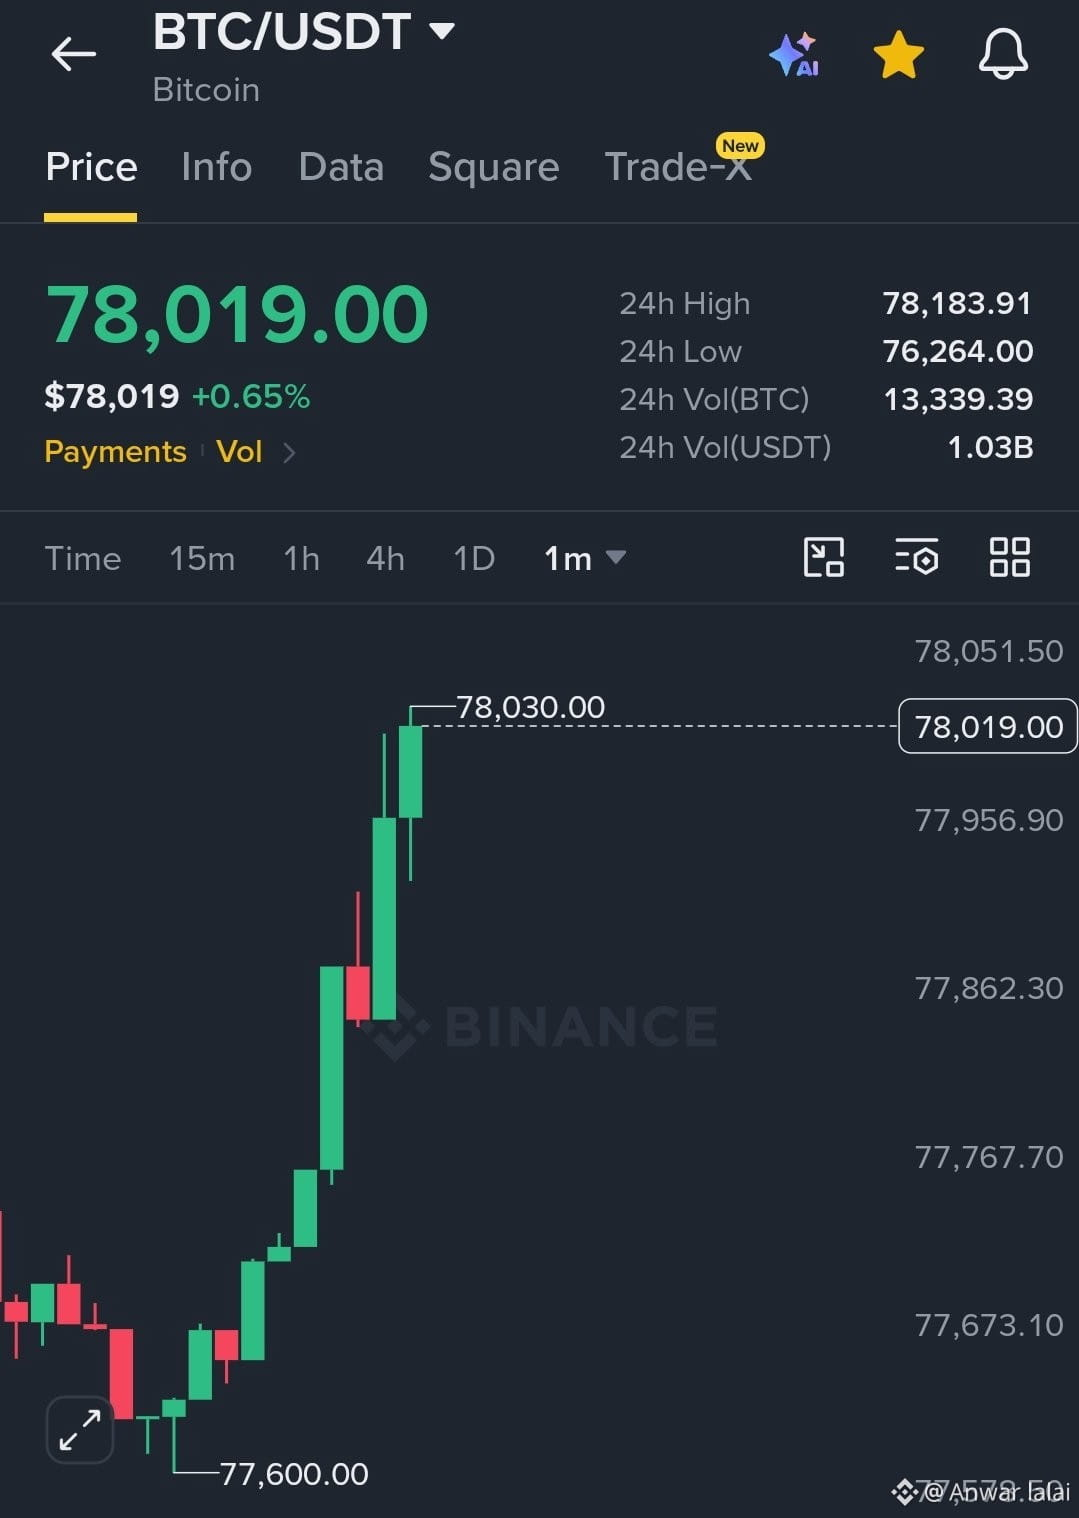This screenshot has height=1518, width=1079.
Task: Select the 15m timeframe
Action: point(202,558)
